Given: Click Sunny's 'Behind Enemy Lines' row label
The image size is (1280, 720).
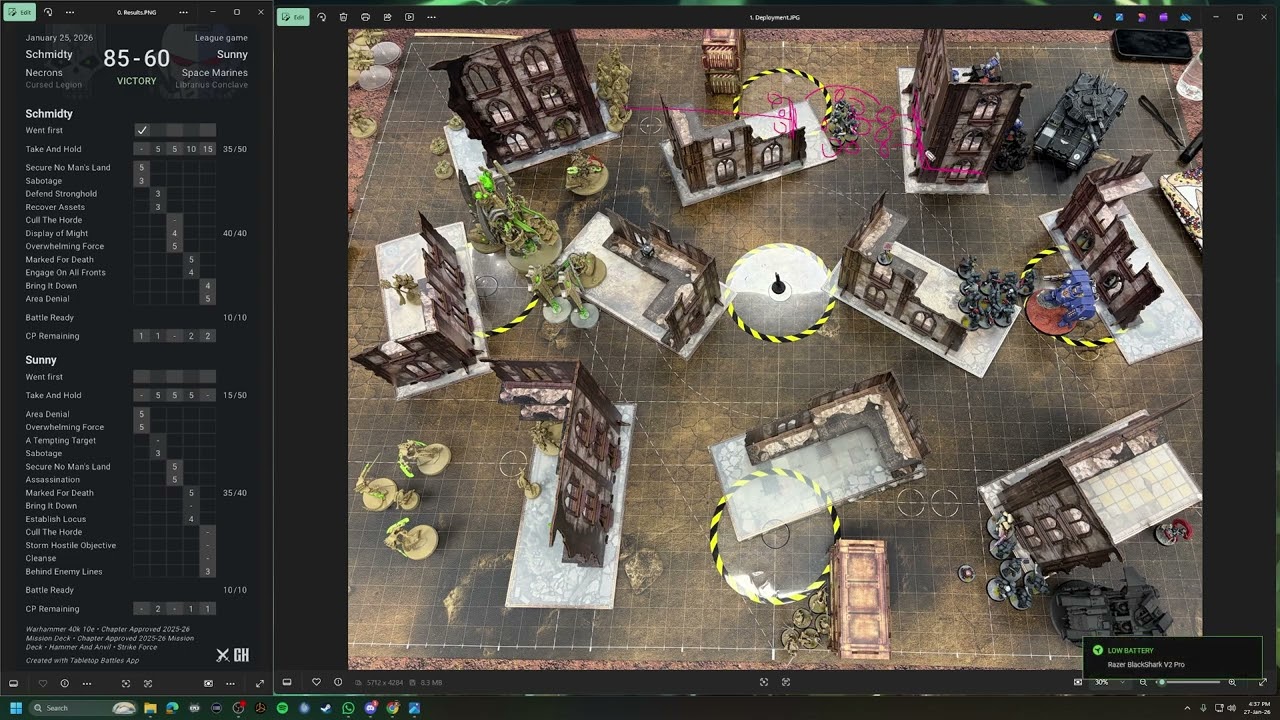Looking at the screenshot, I should pyautogui.click(x=64, y=571).
